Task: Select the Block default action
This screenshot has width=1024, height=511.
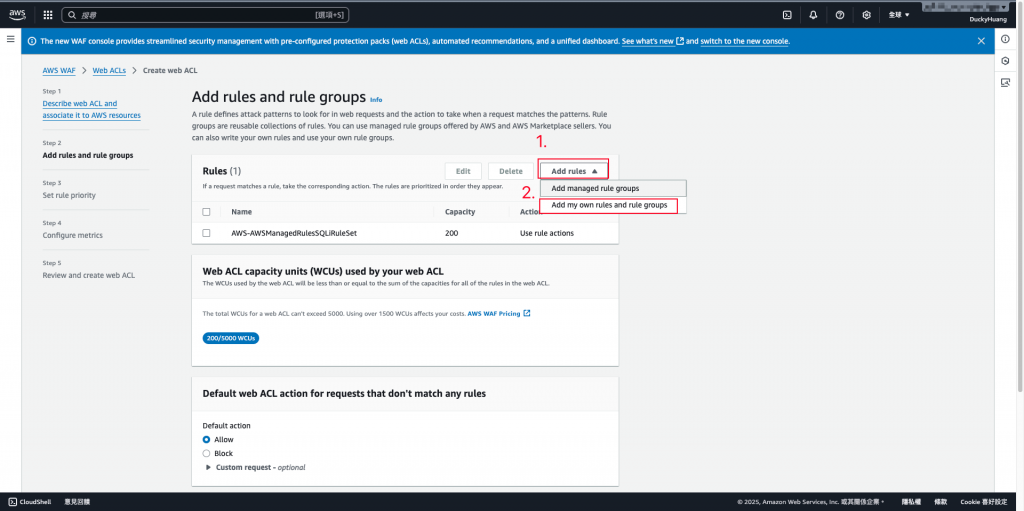Action: (x=206, y=453)
